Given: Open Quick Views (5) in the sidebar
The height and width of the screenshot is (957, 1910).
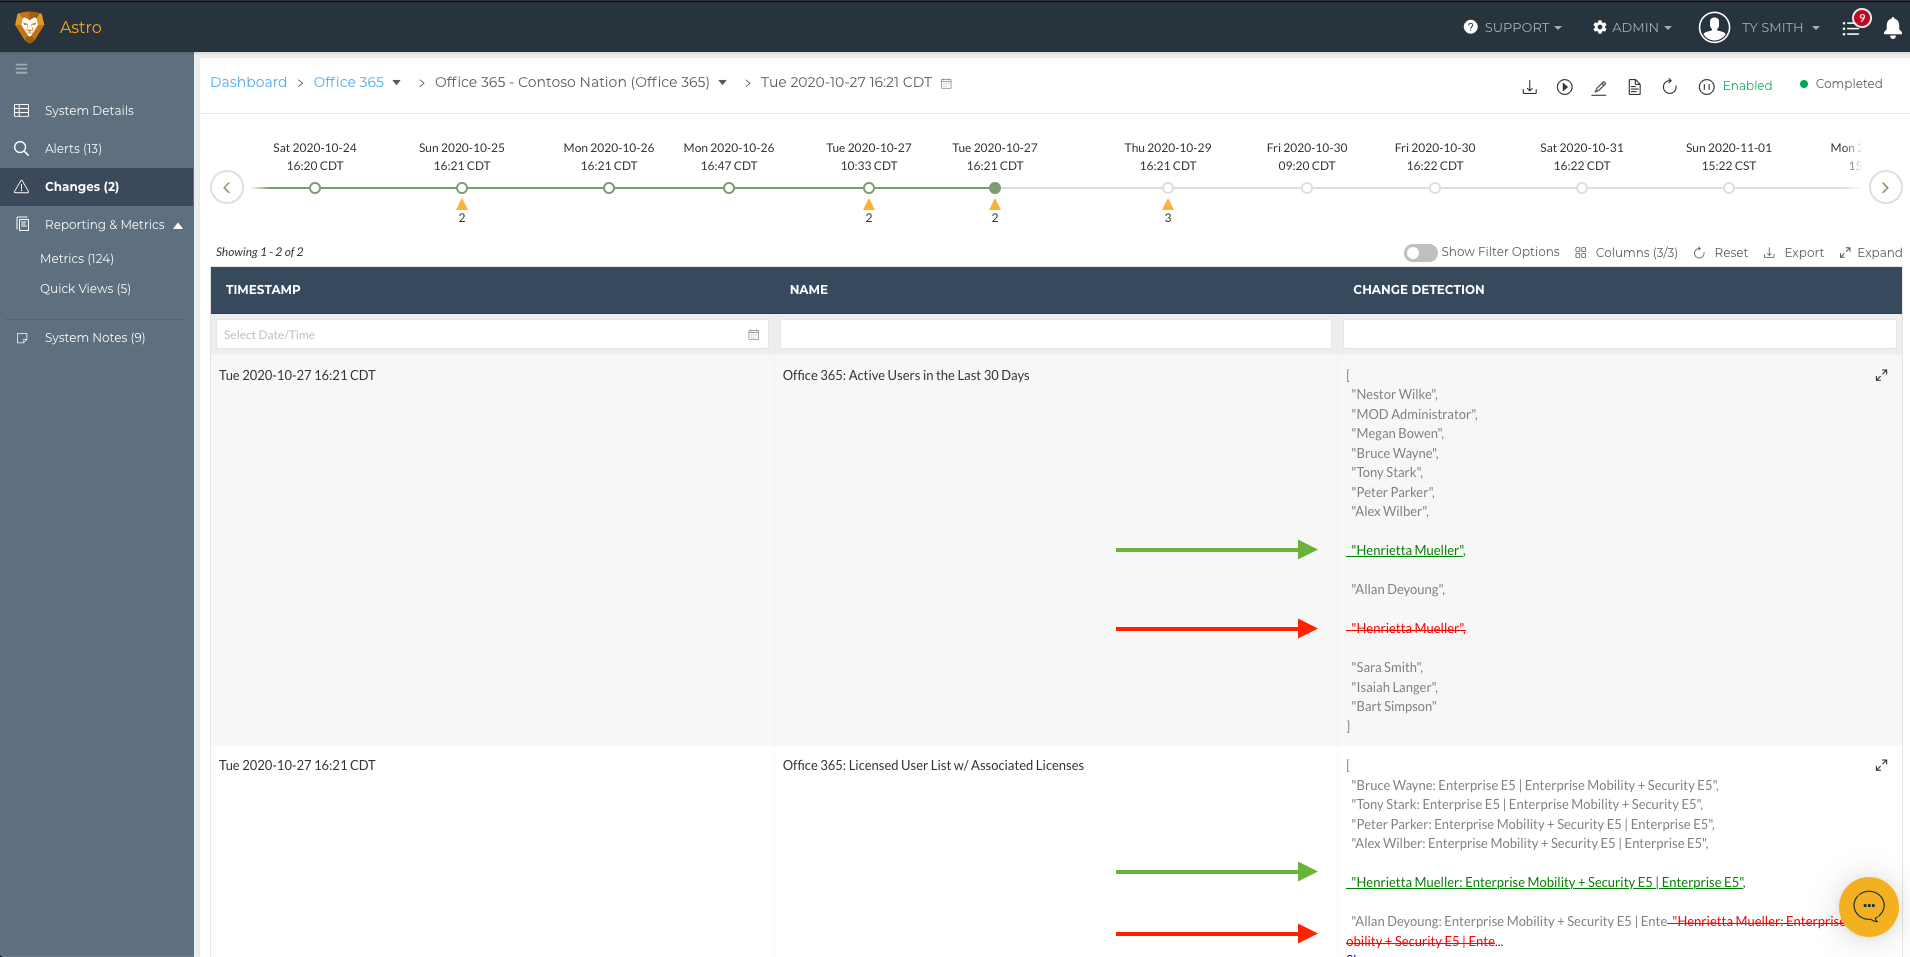Looking at the screenshot, I should (x=85, y=288).
